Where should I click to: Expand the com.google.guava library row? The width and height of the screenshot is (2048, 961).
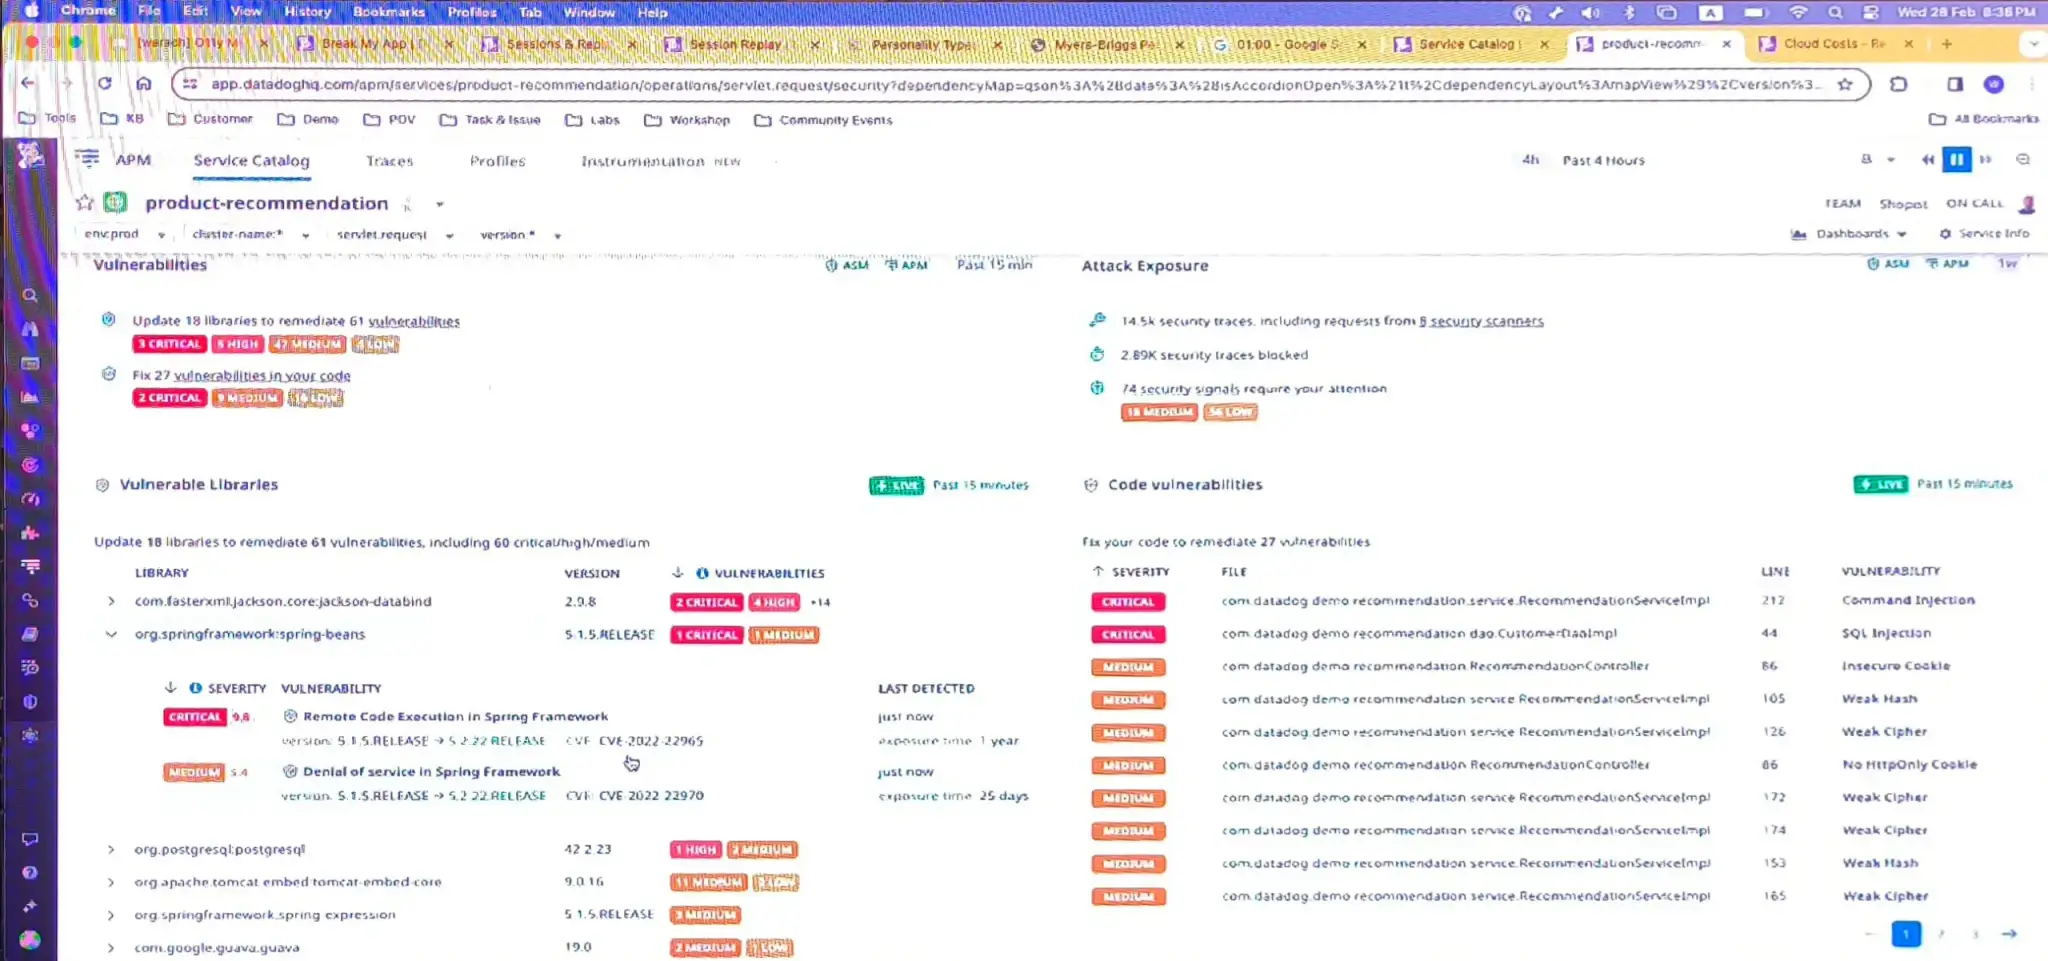coord(111,948)
